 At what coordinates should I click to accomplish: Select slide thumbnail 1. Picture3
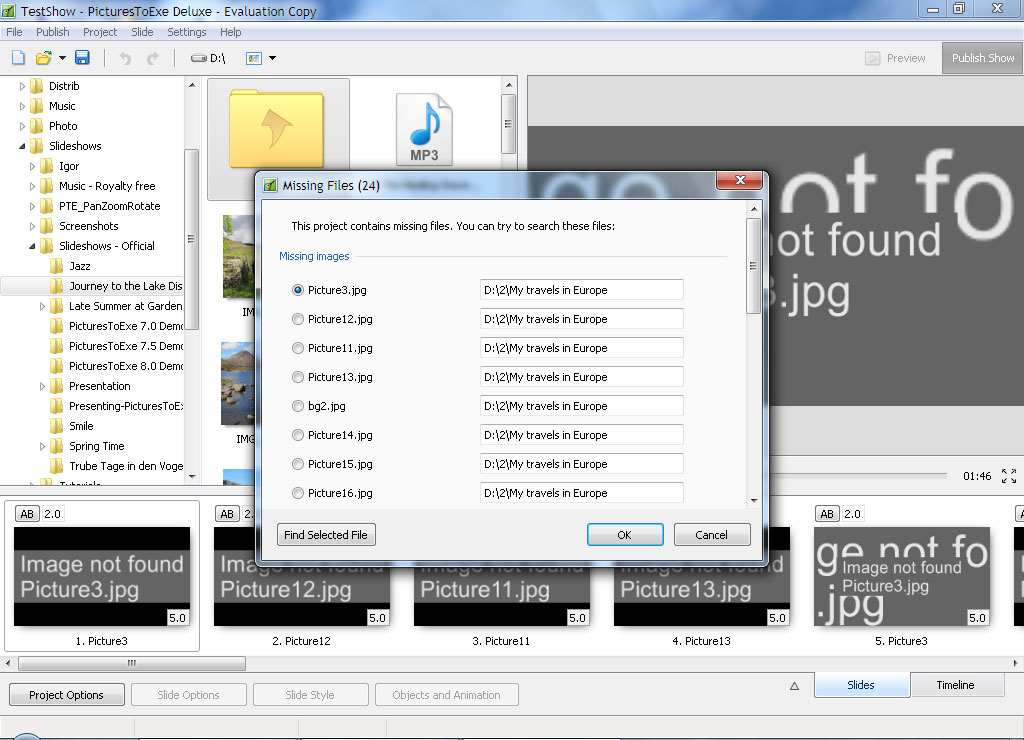click(102, 577)
